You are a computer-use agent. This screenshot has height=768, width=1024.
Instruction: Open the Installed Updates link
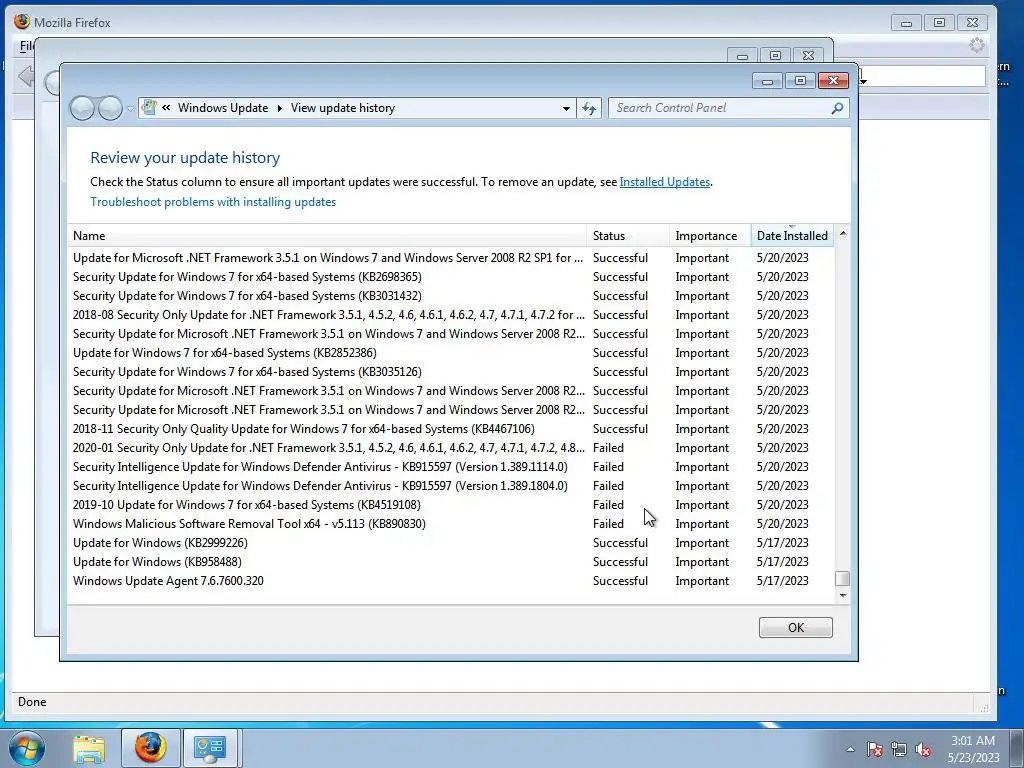click(664, 182)
